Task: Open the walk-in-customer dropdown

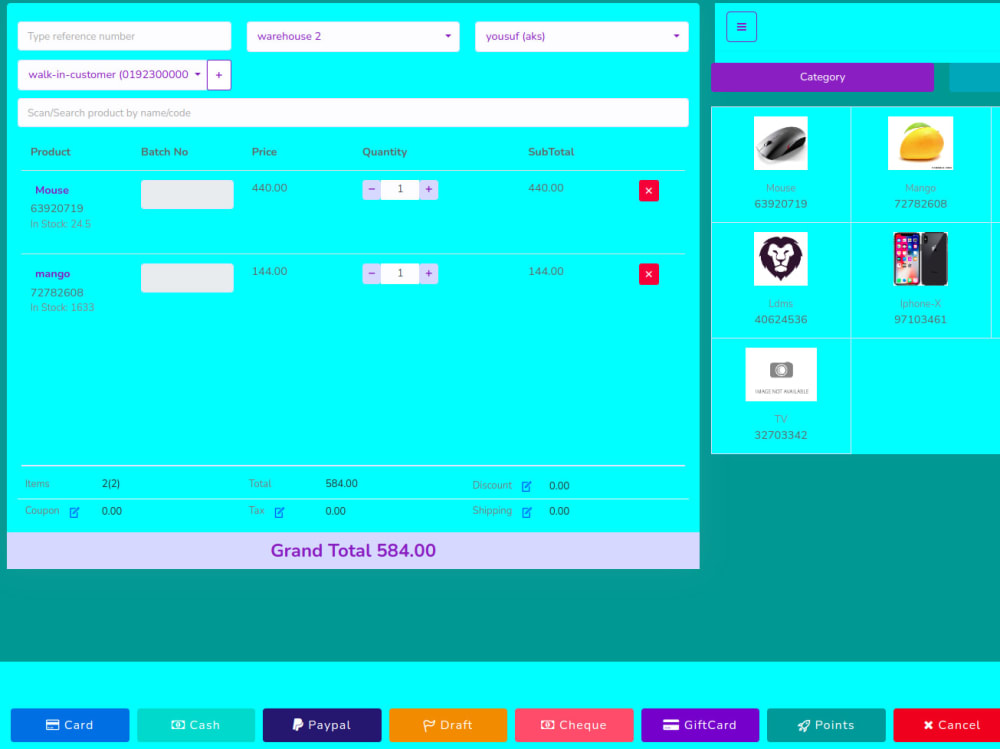Action: pos(112,74)
